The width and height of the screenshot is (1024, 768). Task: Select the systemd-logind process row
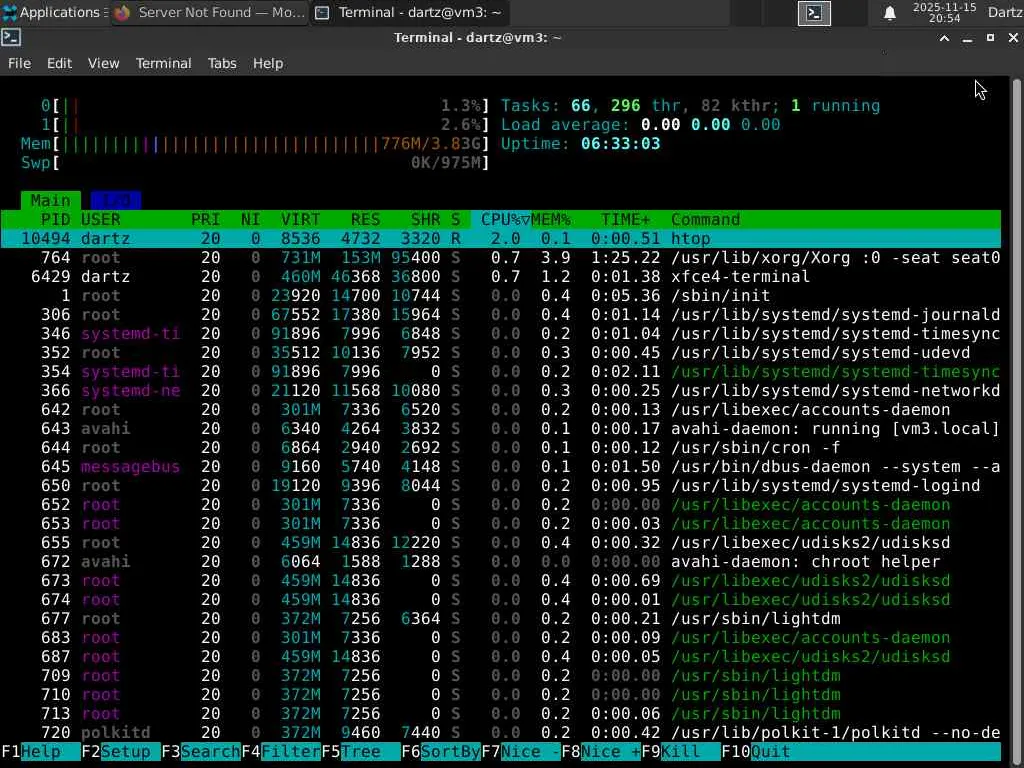[x=501, y=485]
